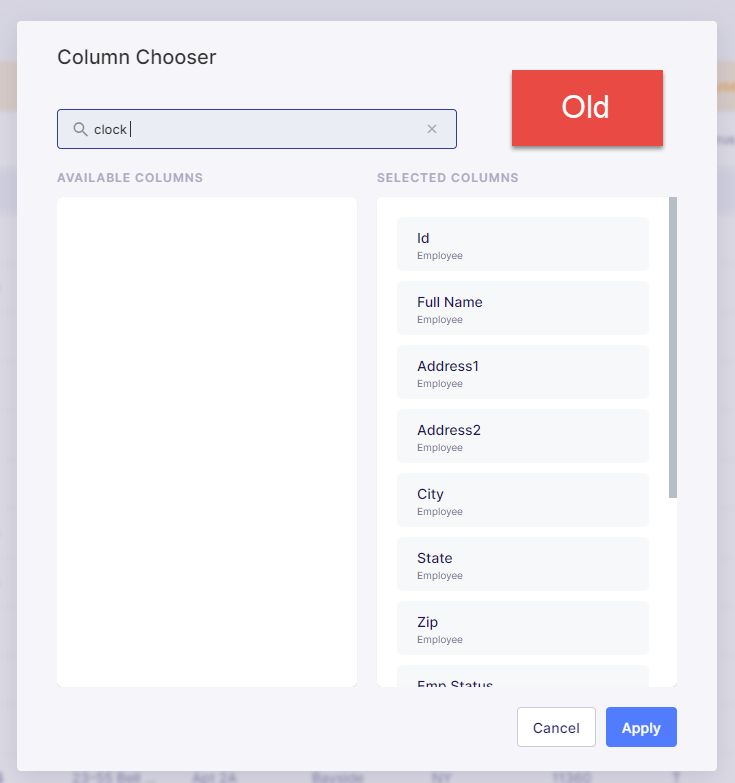Select the Address2 column item
Screen dimensions: 735x783
click(x=523, y=436)
